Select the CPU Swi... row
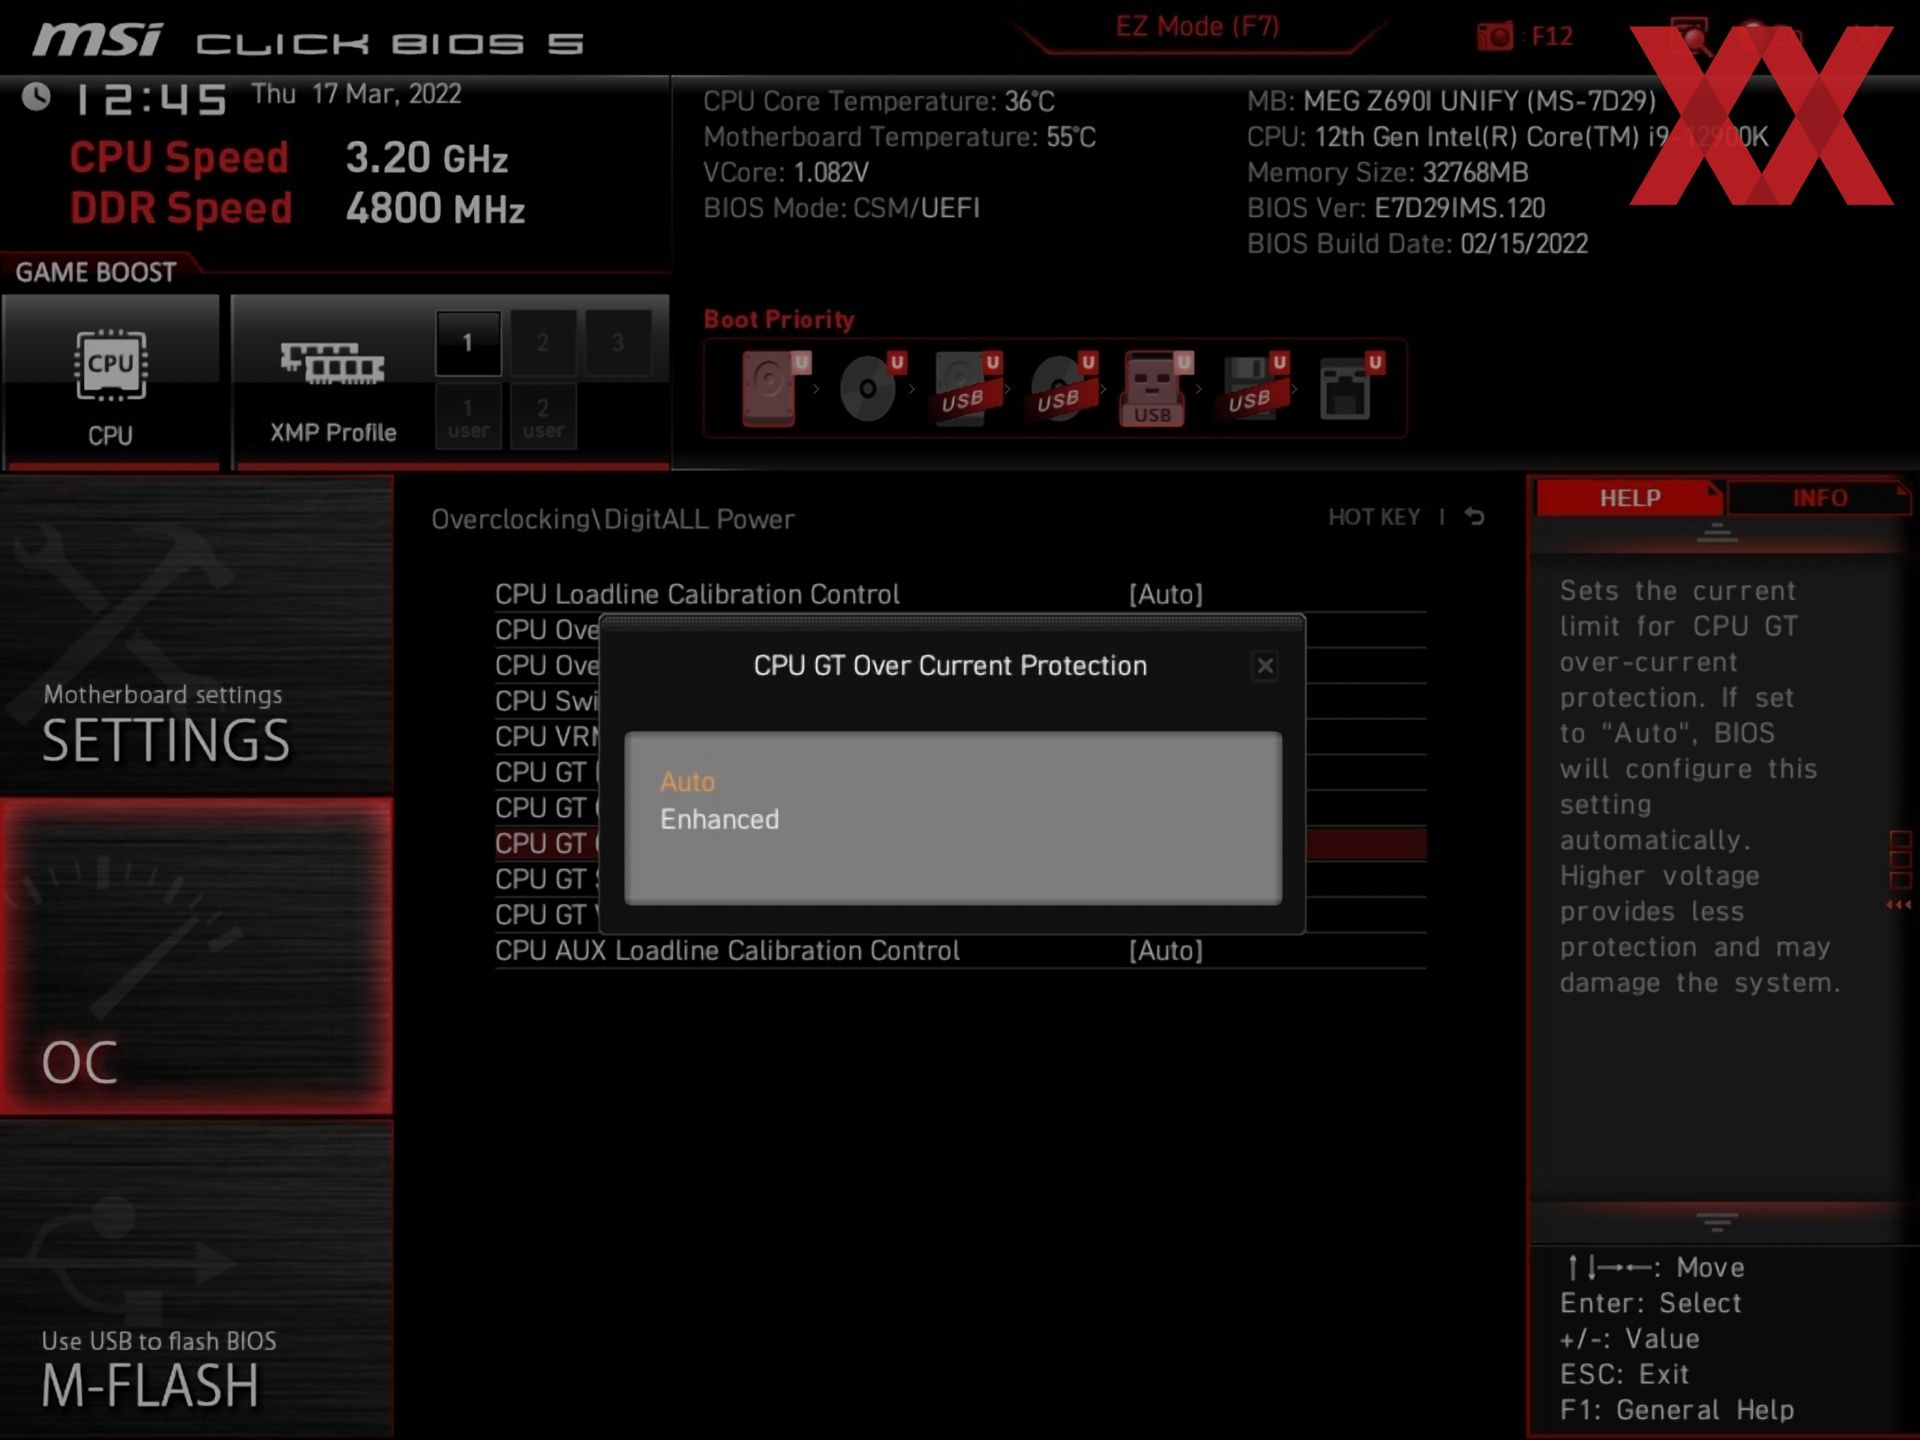The height and width of the screenshot is (1440, 1920). [x=547, y=701]
